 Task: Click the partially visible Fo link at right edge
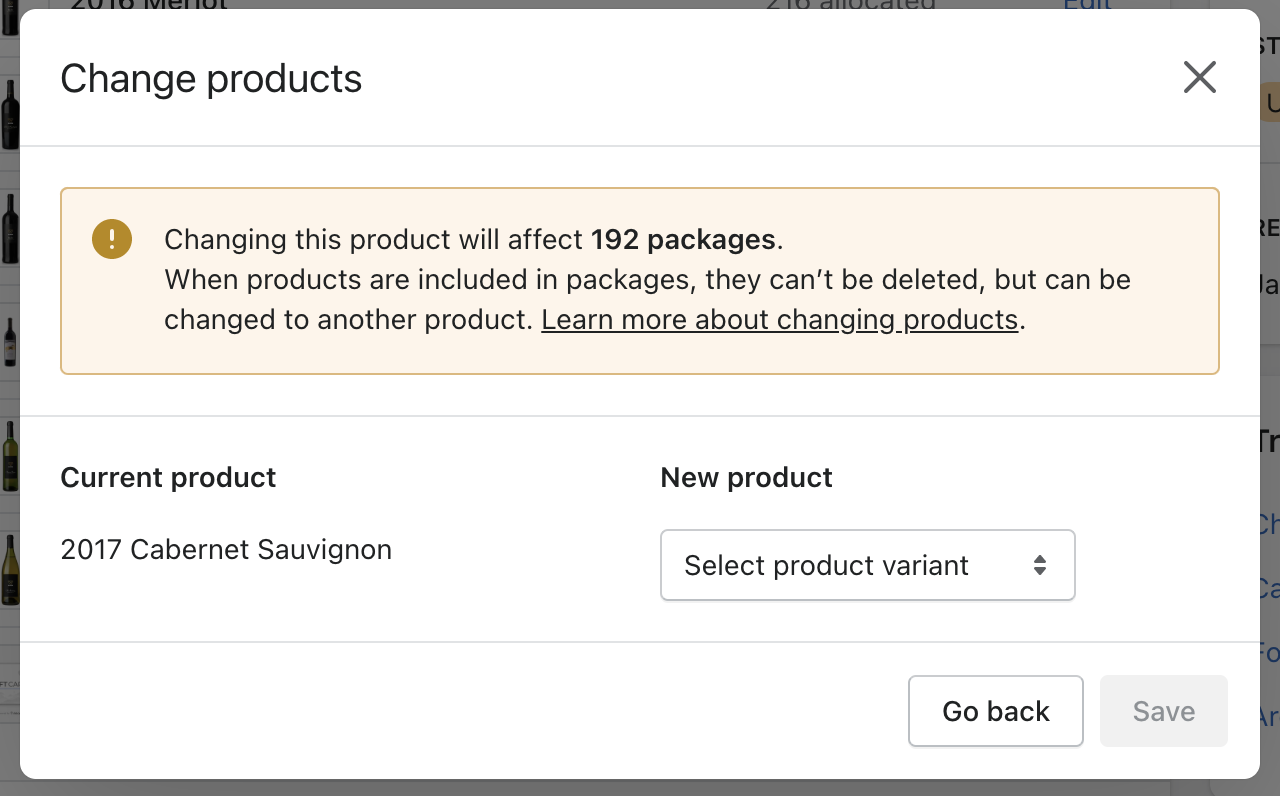click(x=1268, y=652)
